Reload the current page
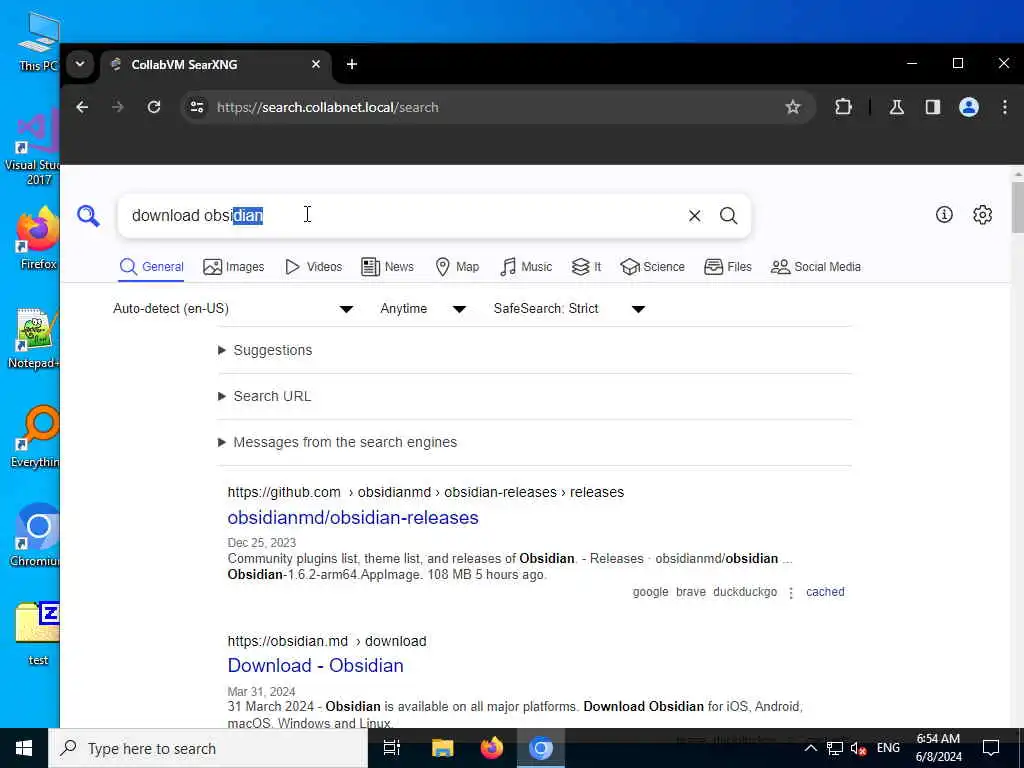Screen dimensions: 1024x768 (x=153, y=107)
